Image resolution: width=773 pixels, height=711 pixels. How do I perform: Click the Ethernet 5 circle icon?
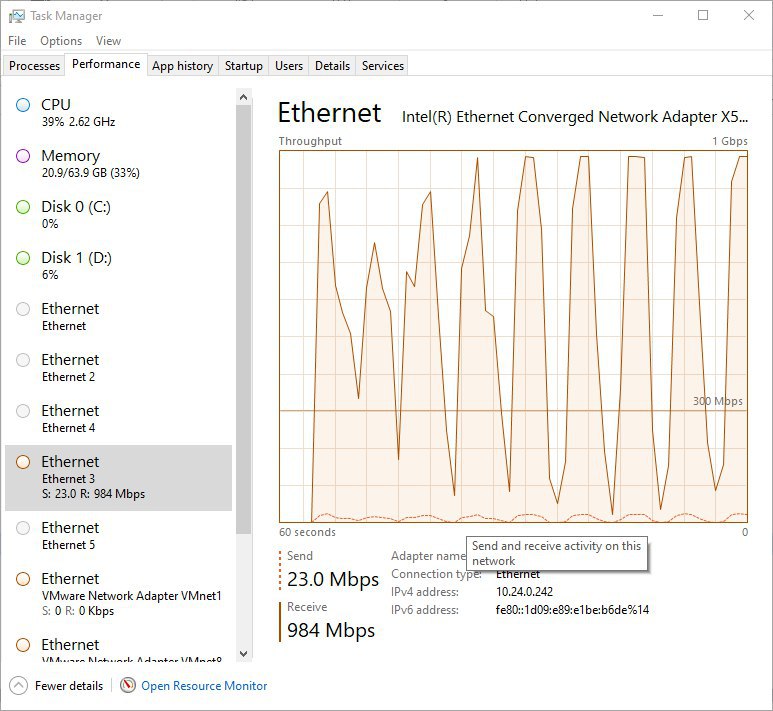(23, 528)
